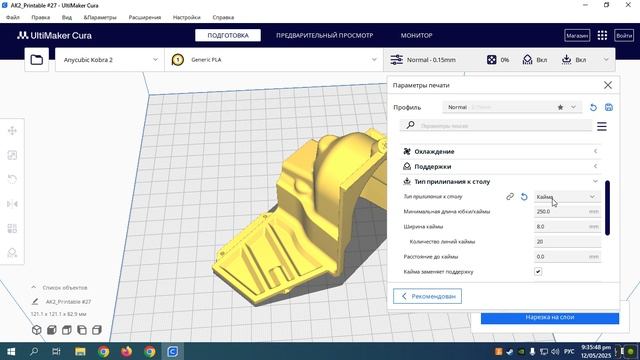This screenshot has height=360, width=640.
Task: Click the Войти sign-in button
Action: (624, 36)
